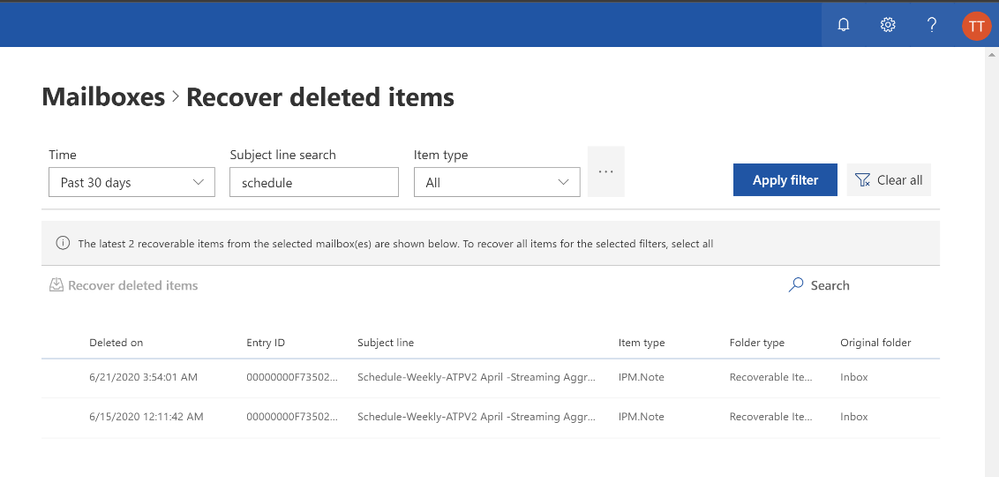999x477 pixels.
Task: Click the page's vertical scrollbar
Action: click(x=991, y=262)
